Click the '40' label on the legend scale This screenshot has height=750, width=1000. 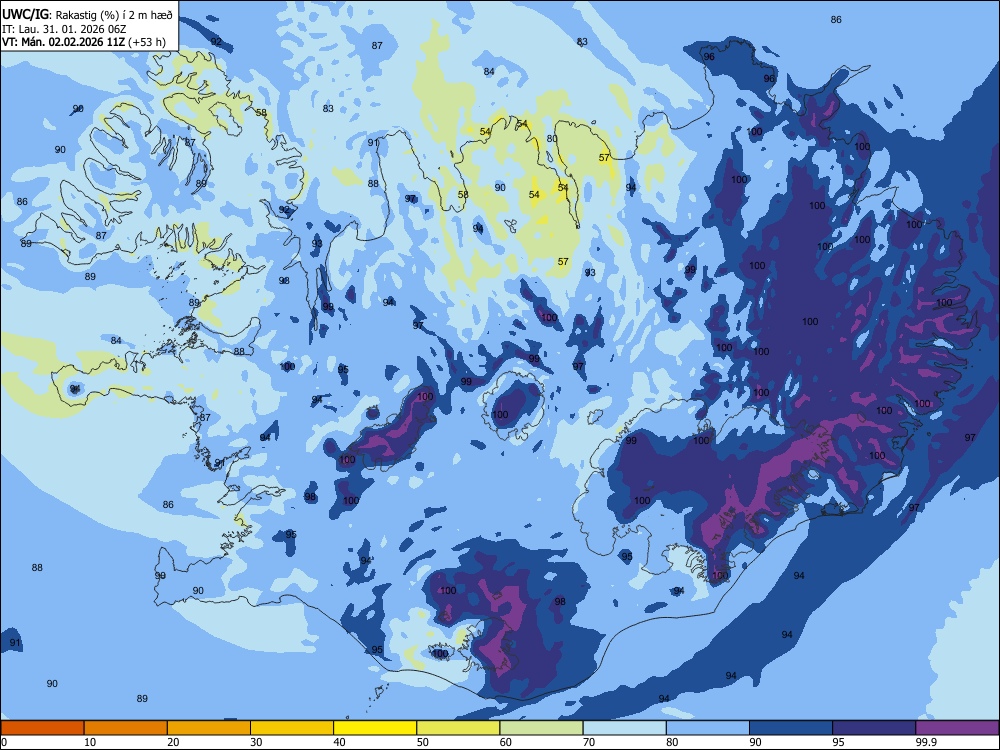pyautogui.click(x=339, y=742)
